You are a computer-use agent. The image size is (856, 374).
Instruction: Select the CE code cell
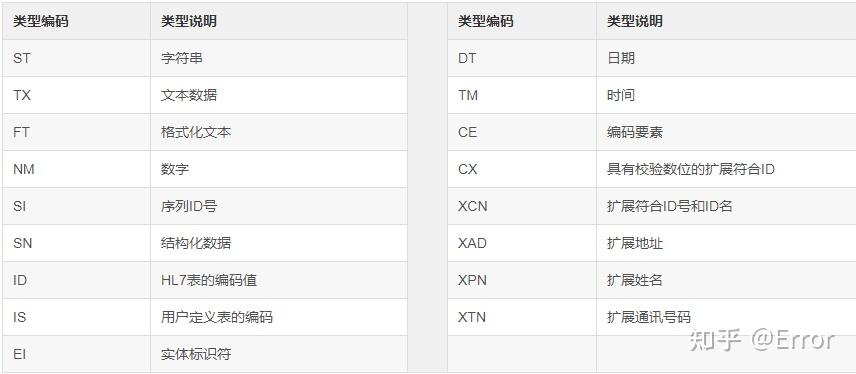point(522,132)
